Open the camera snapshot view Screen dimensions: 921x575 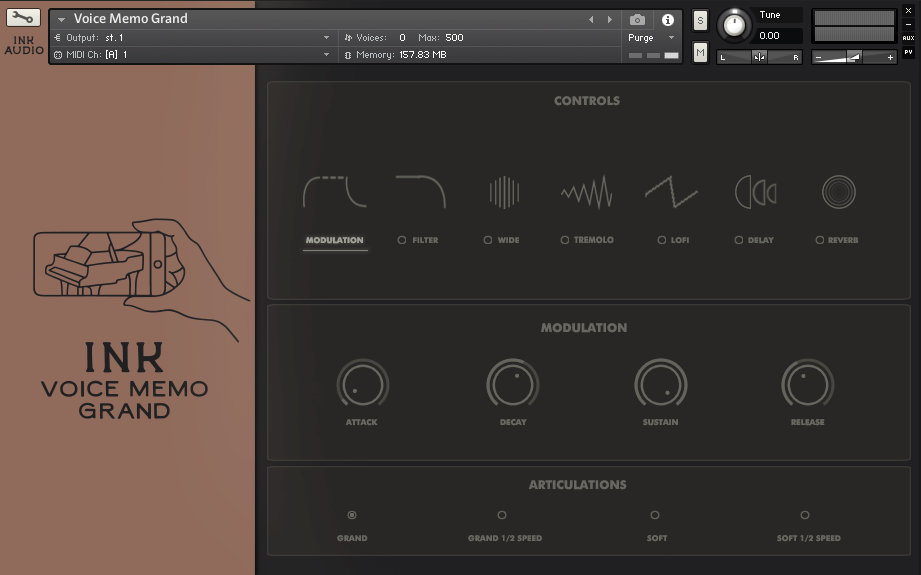[x=637, y=20]
